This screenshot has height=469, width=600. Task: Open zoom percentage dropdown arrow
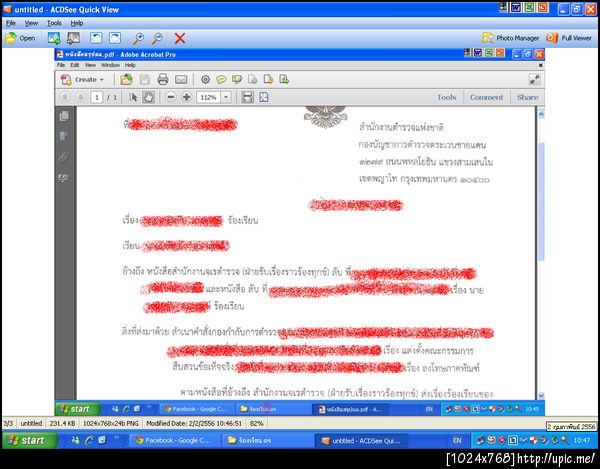tap(226, 98)
